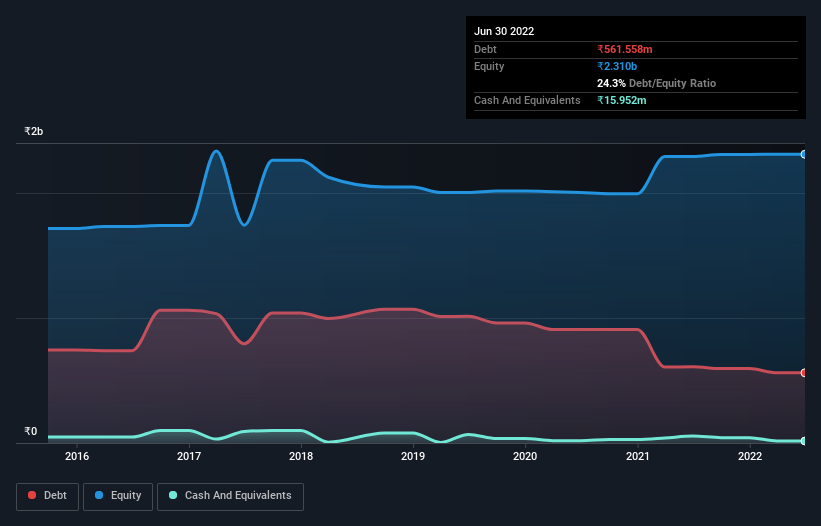Click the red Debt legend dot
821x526 pixels.
[32, 495]
